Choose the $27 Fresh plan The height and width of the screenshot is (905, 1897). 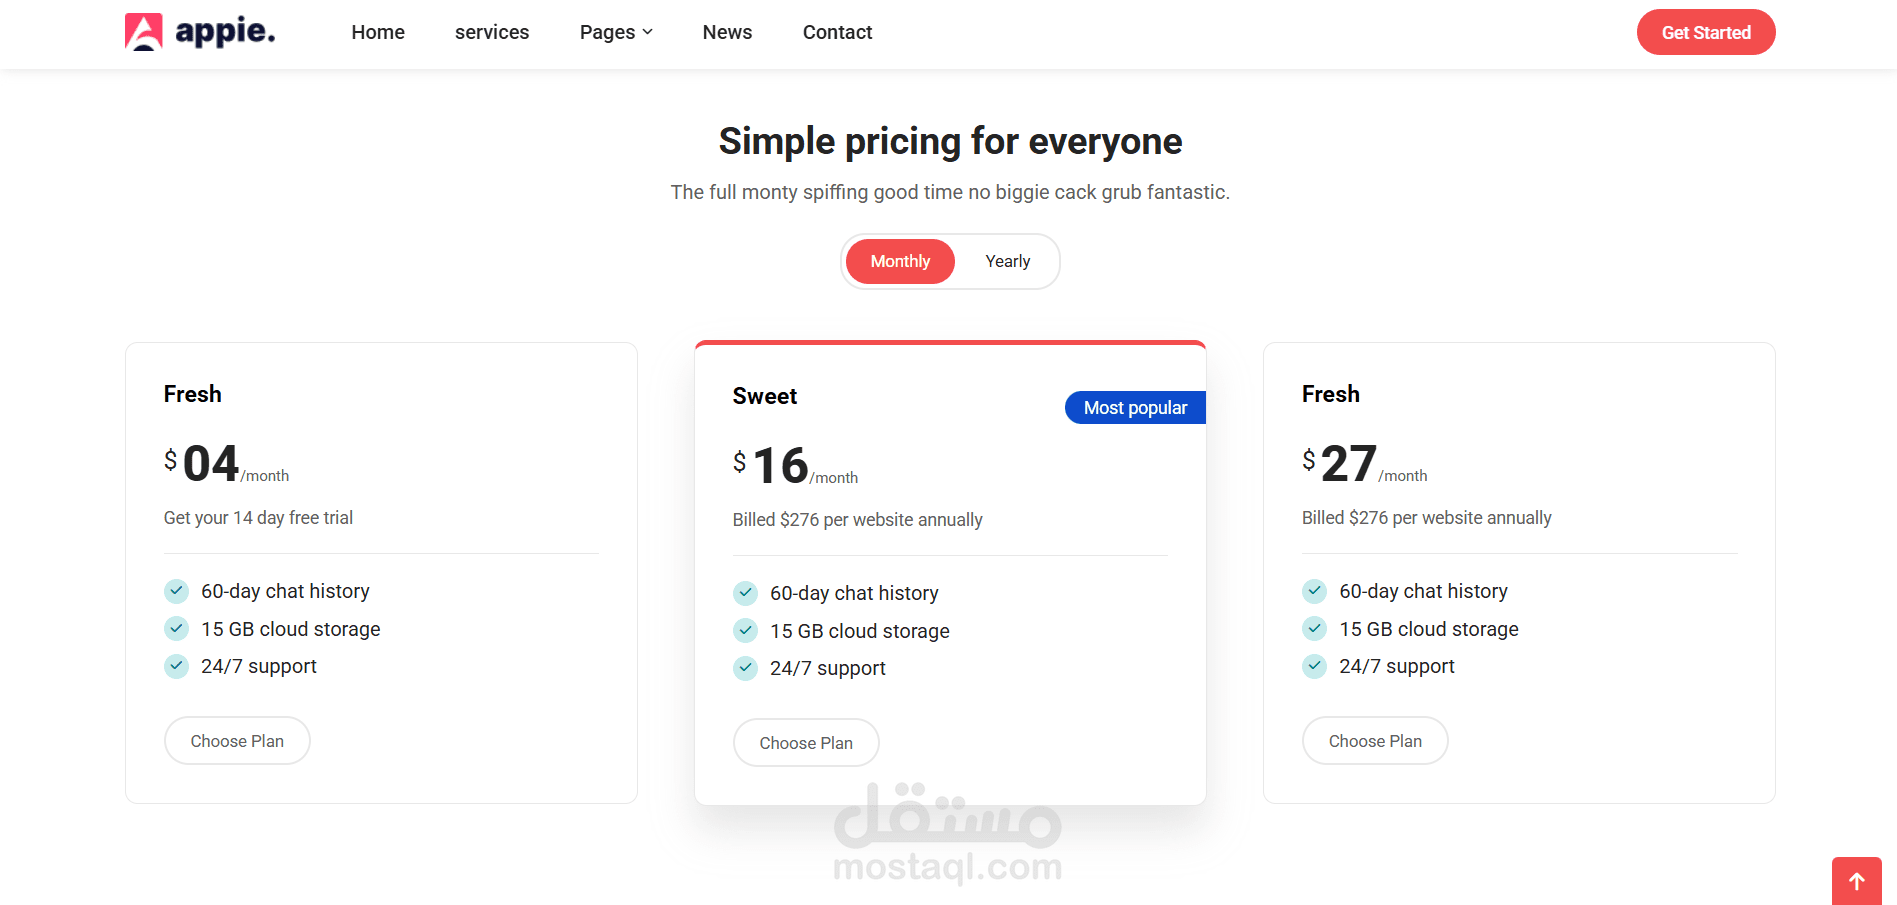point(1375,741)
